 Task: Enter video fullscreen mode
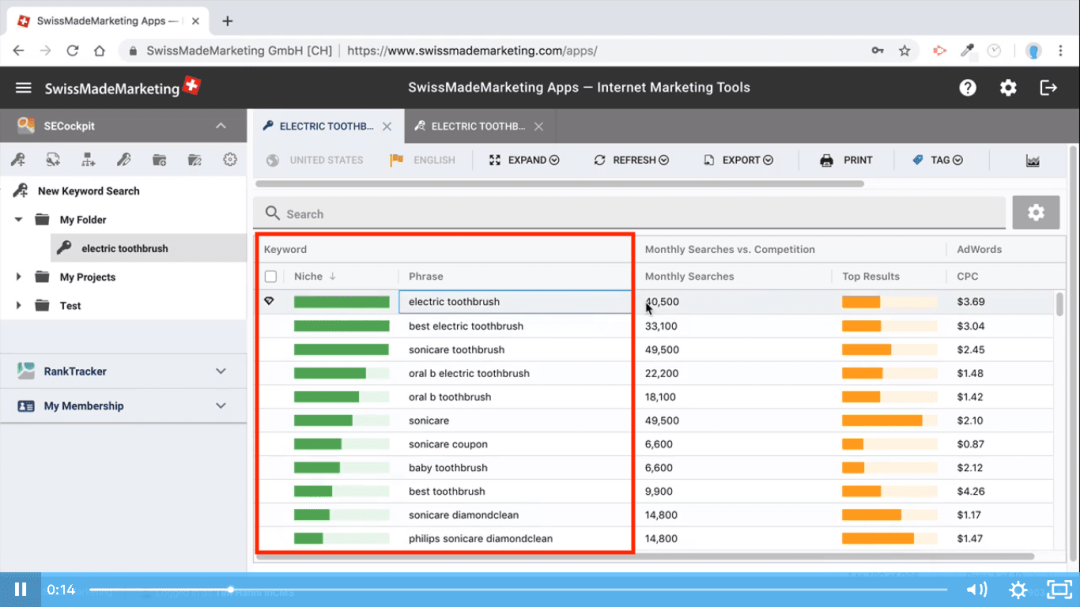pos(1059,590)
